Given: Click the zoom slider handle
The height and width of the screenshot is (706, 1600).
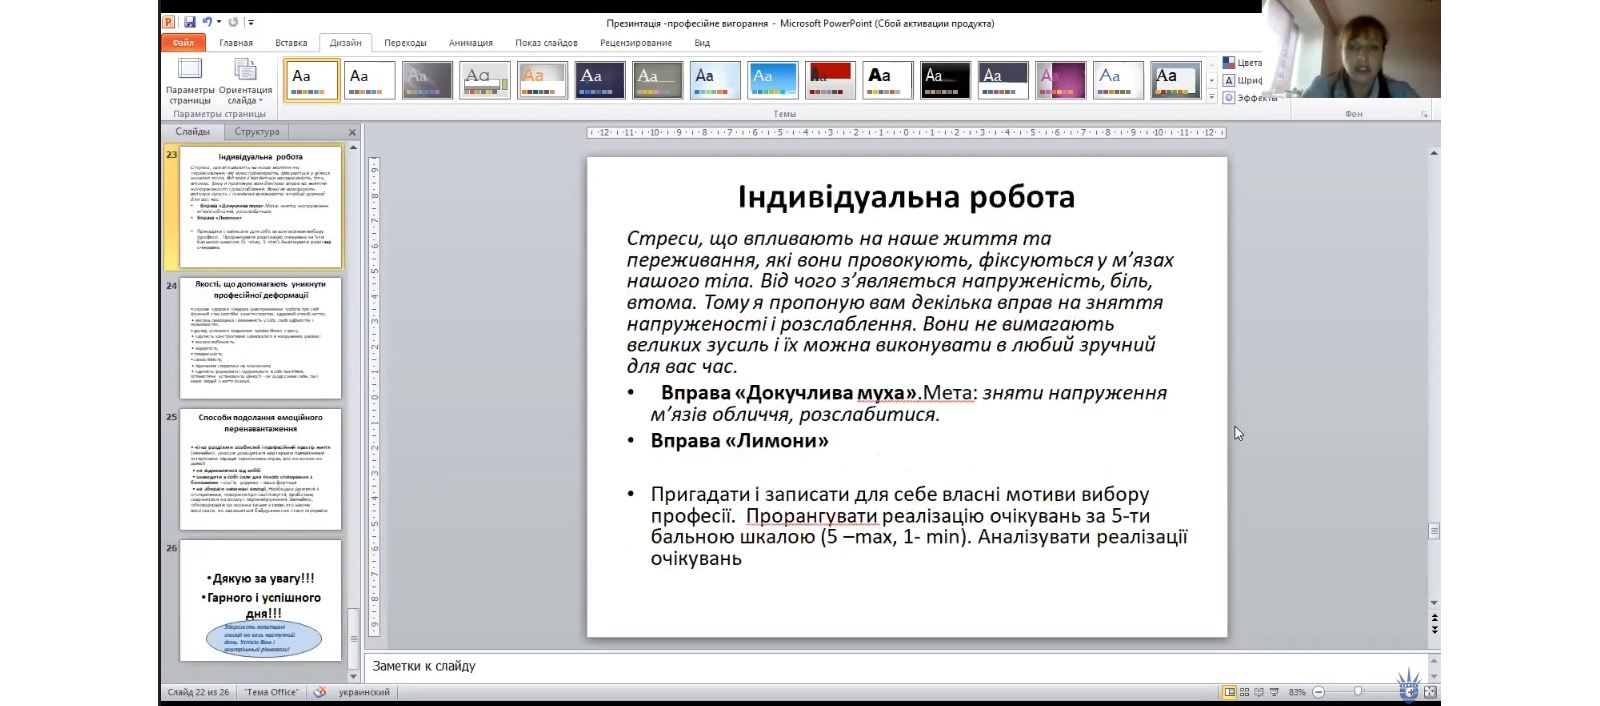Looking at the screenshot, I should [x=1358, y=692].
